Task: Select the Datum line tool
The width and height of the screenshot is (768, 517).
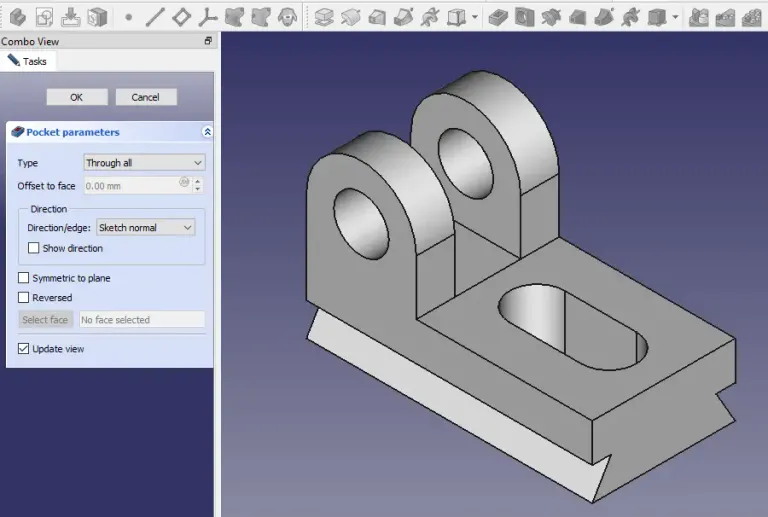Action: [155, 17]
